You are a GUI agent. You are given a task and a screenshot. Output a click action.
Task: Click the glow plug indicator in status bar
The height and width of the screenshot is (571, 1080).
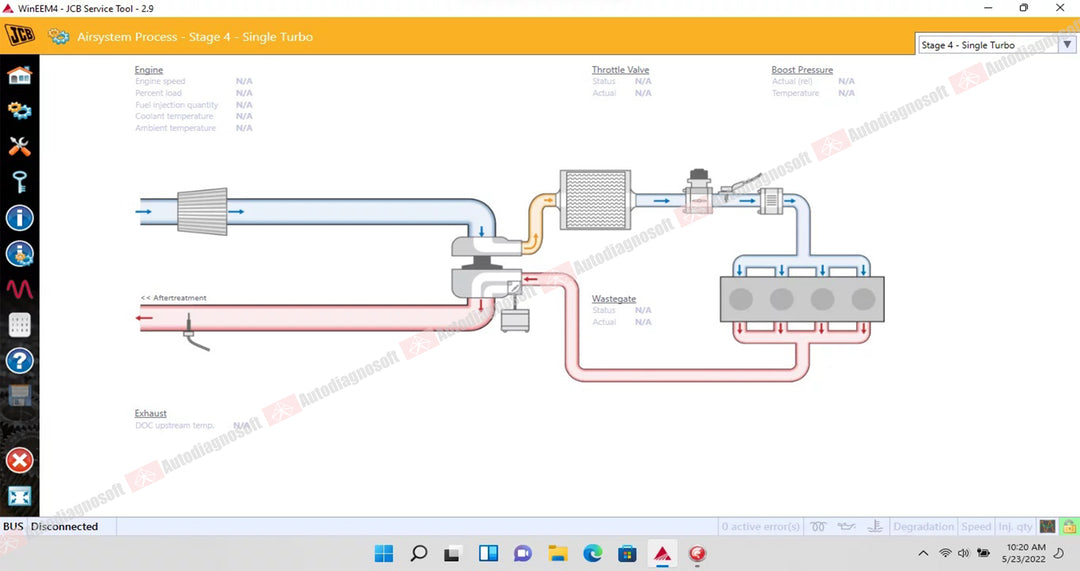coord(818,527)
